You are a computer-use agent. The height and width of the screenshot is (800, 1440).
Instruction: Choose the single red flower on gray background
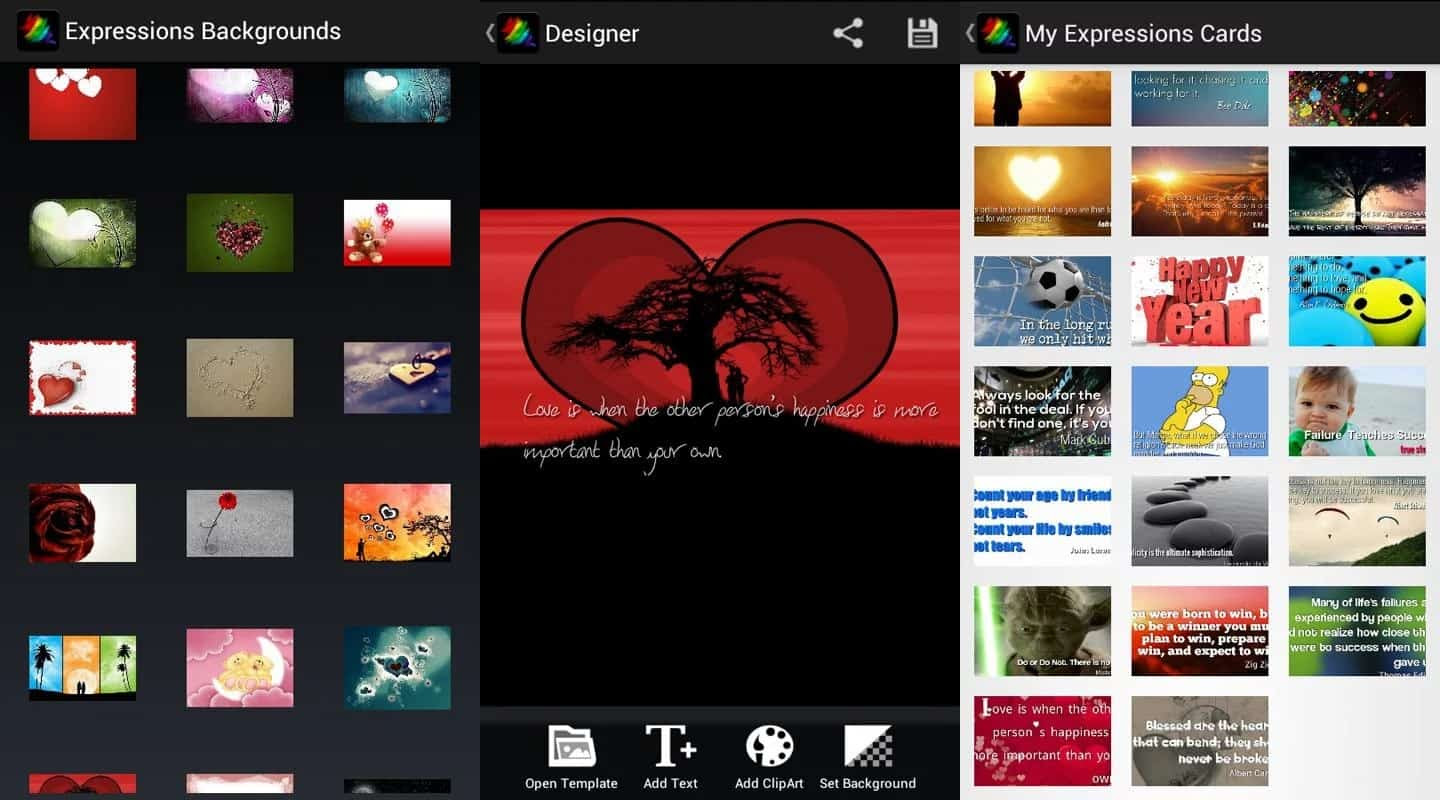(240, 523)
